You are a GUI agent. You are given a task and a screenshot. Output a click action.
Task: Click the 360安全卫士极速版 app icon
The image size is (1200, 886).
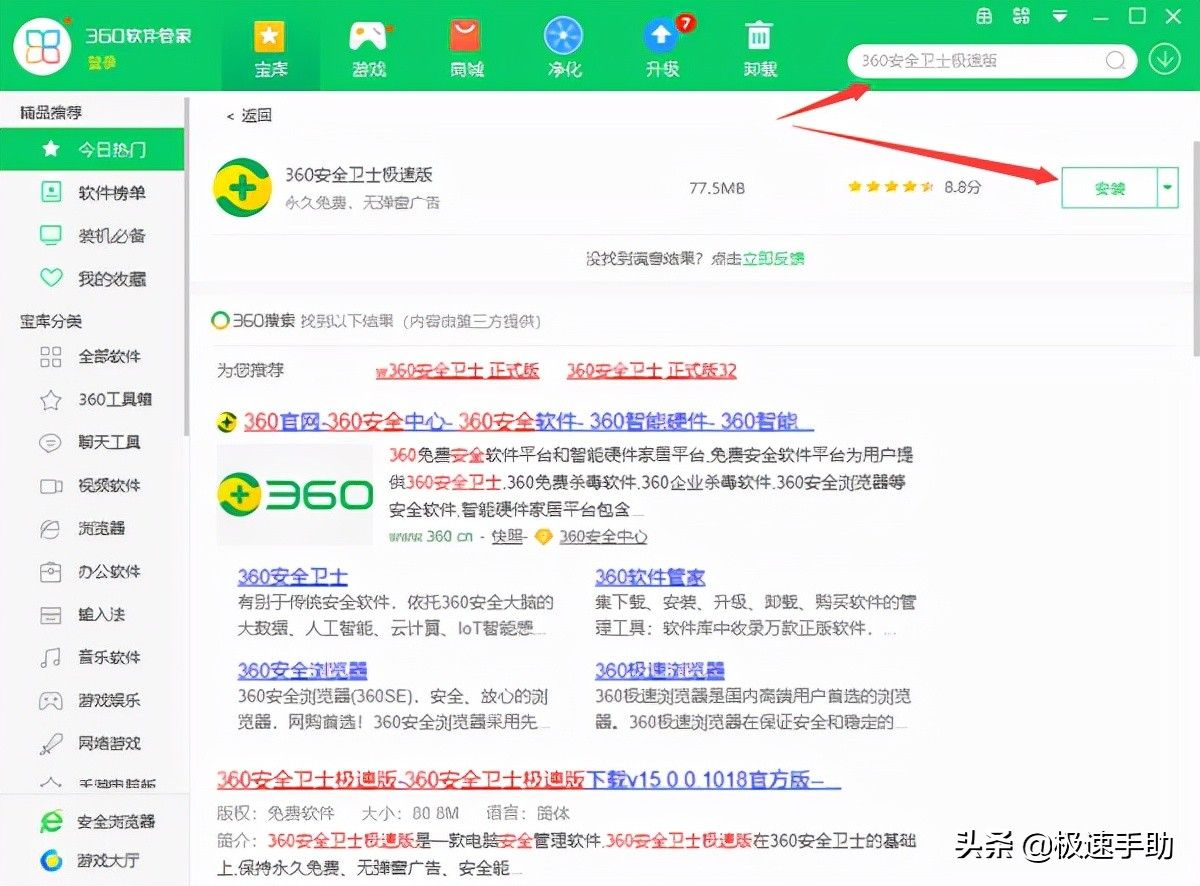pyautogui.click(x=242, y=187)
